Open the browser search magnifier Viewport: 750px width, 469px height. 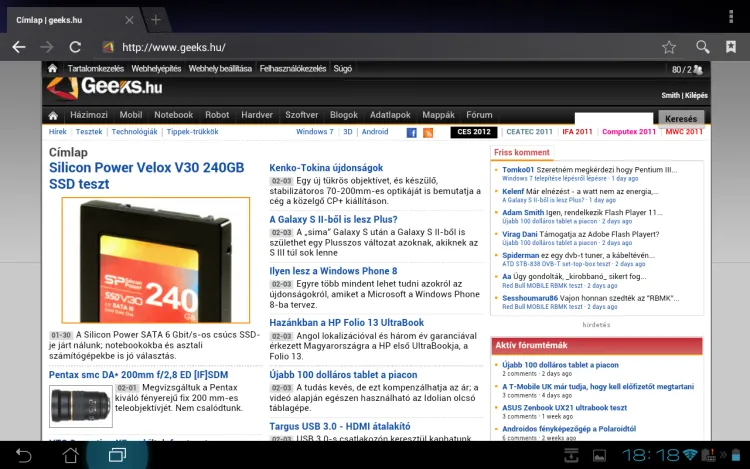(703, 47)
